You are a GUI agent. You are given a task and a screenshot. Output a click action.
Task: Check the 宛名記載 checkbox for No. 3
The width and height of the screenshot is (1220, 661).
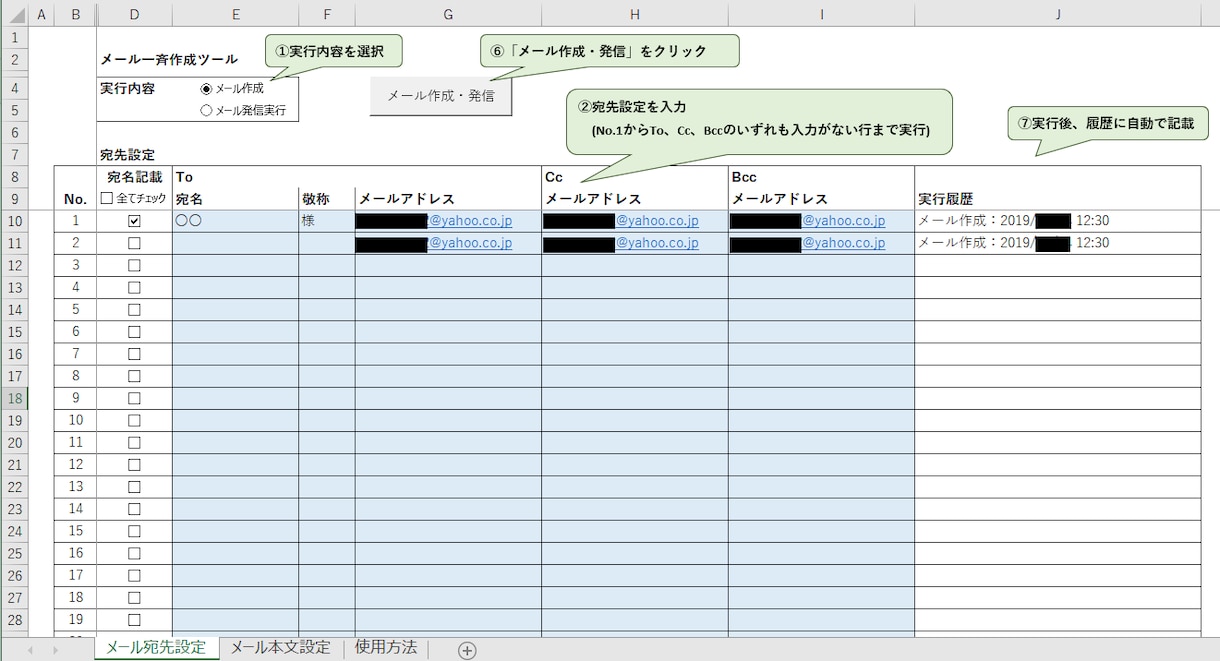click(x=134, y=265)
